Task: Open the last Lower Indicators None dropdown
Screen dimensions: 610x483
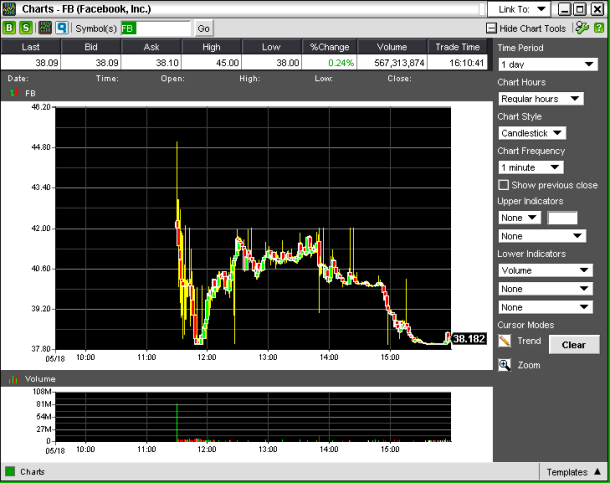Action: tap(545, 307)
